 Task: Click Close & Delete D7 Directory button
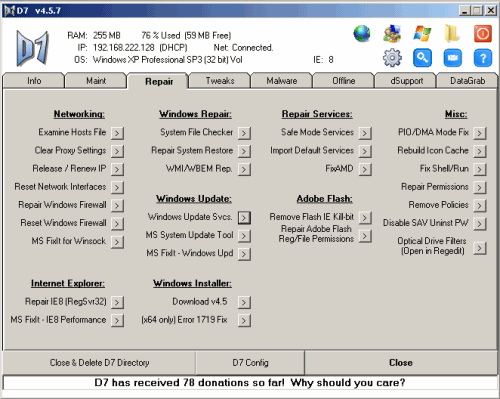(99, 362)
